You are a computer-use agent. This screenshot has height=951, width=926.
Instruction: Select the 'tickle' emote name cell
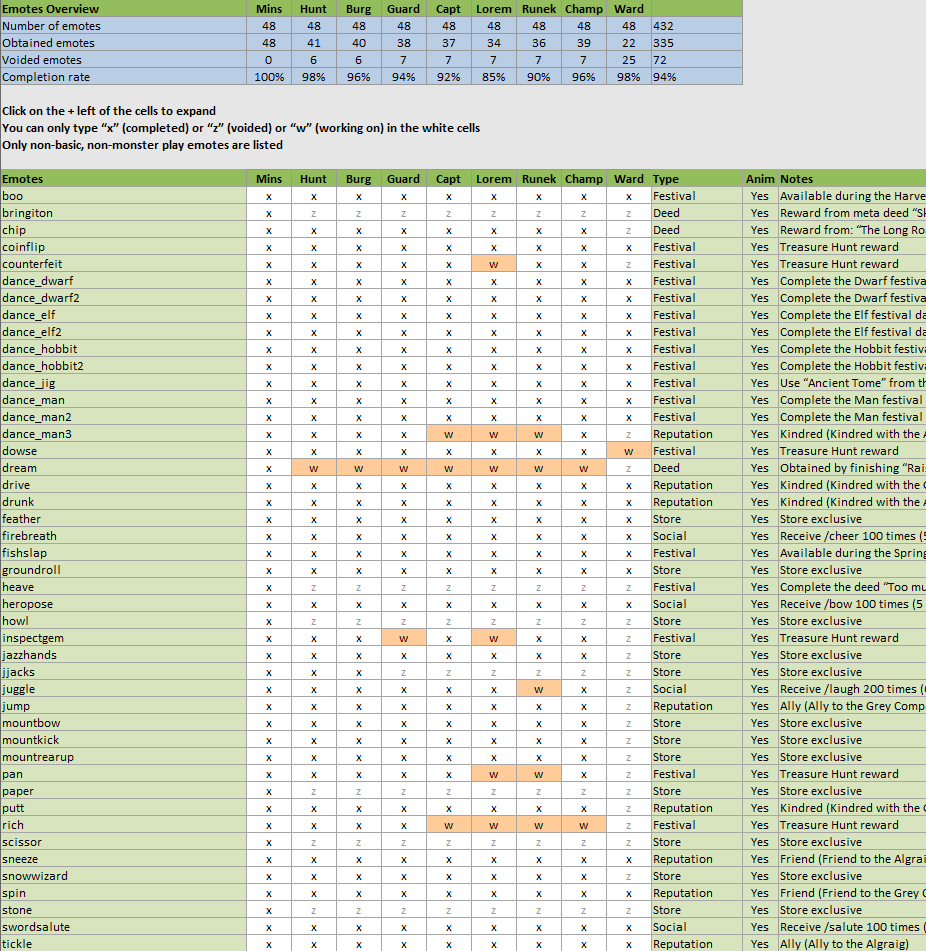(124, 943)
